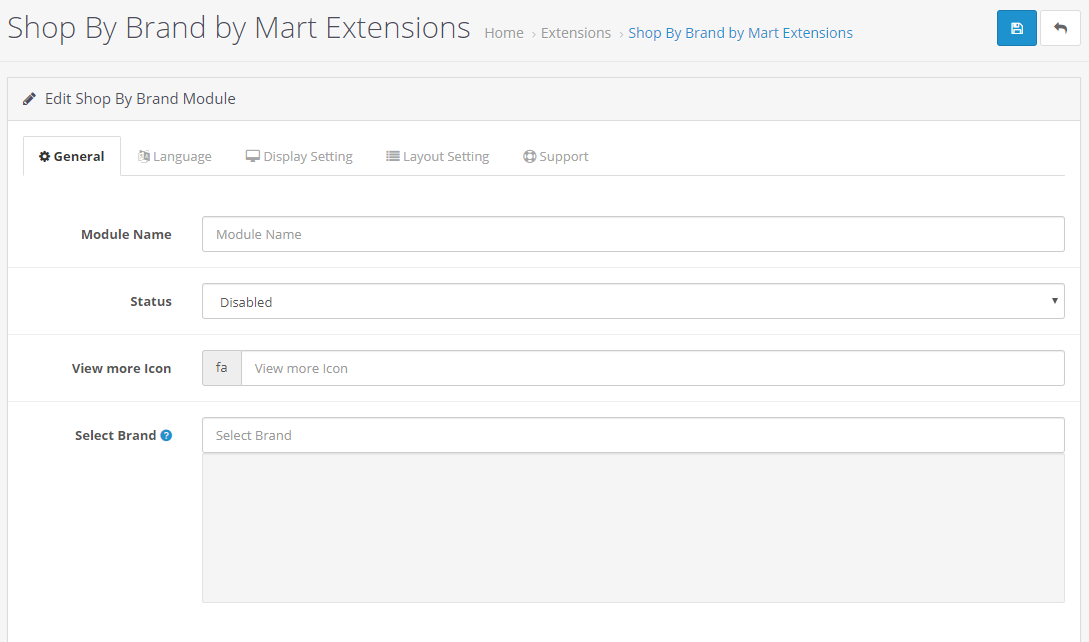This screenshot has width=1089, height=642.
Task: Click the Shop By Brand page title heading
Action: coord(238,28)
